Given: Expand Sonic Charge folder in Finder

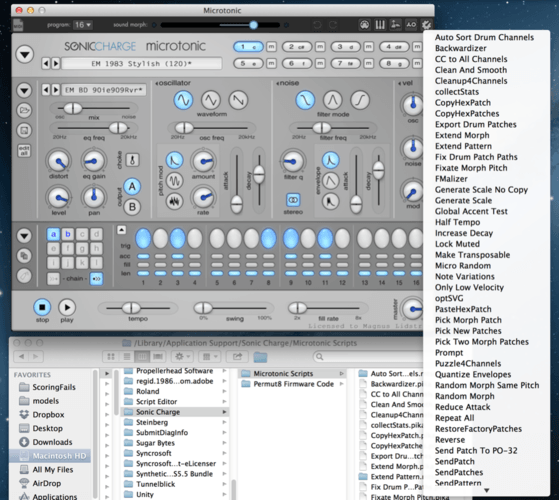Looking at the screenshot, I should (x=225, y=412).
